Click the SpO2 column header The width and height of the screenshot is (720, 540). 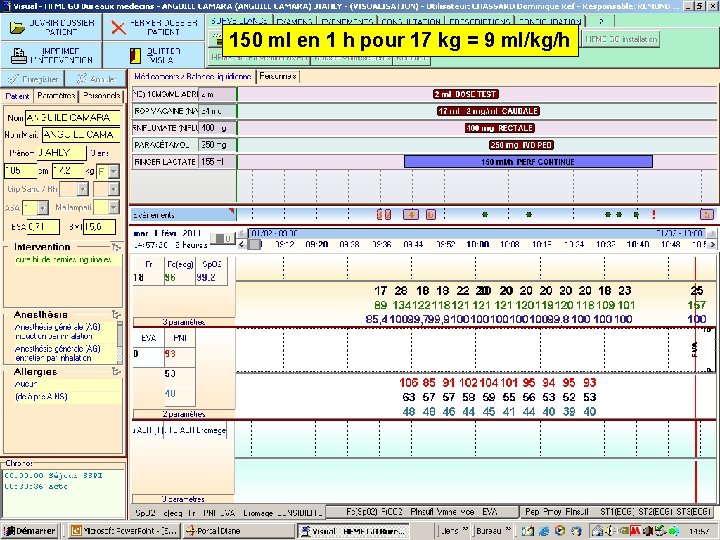click(212, 264)
